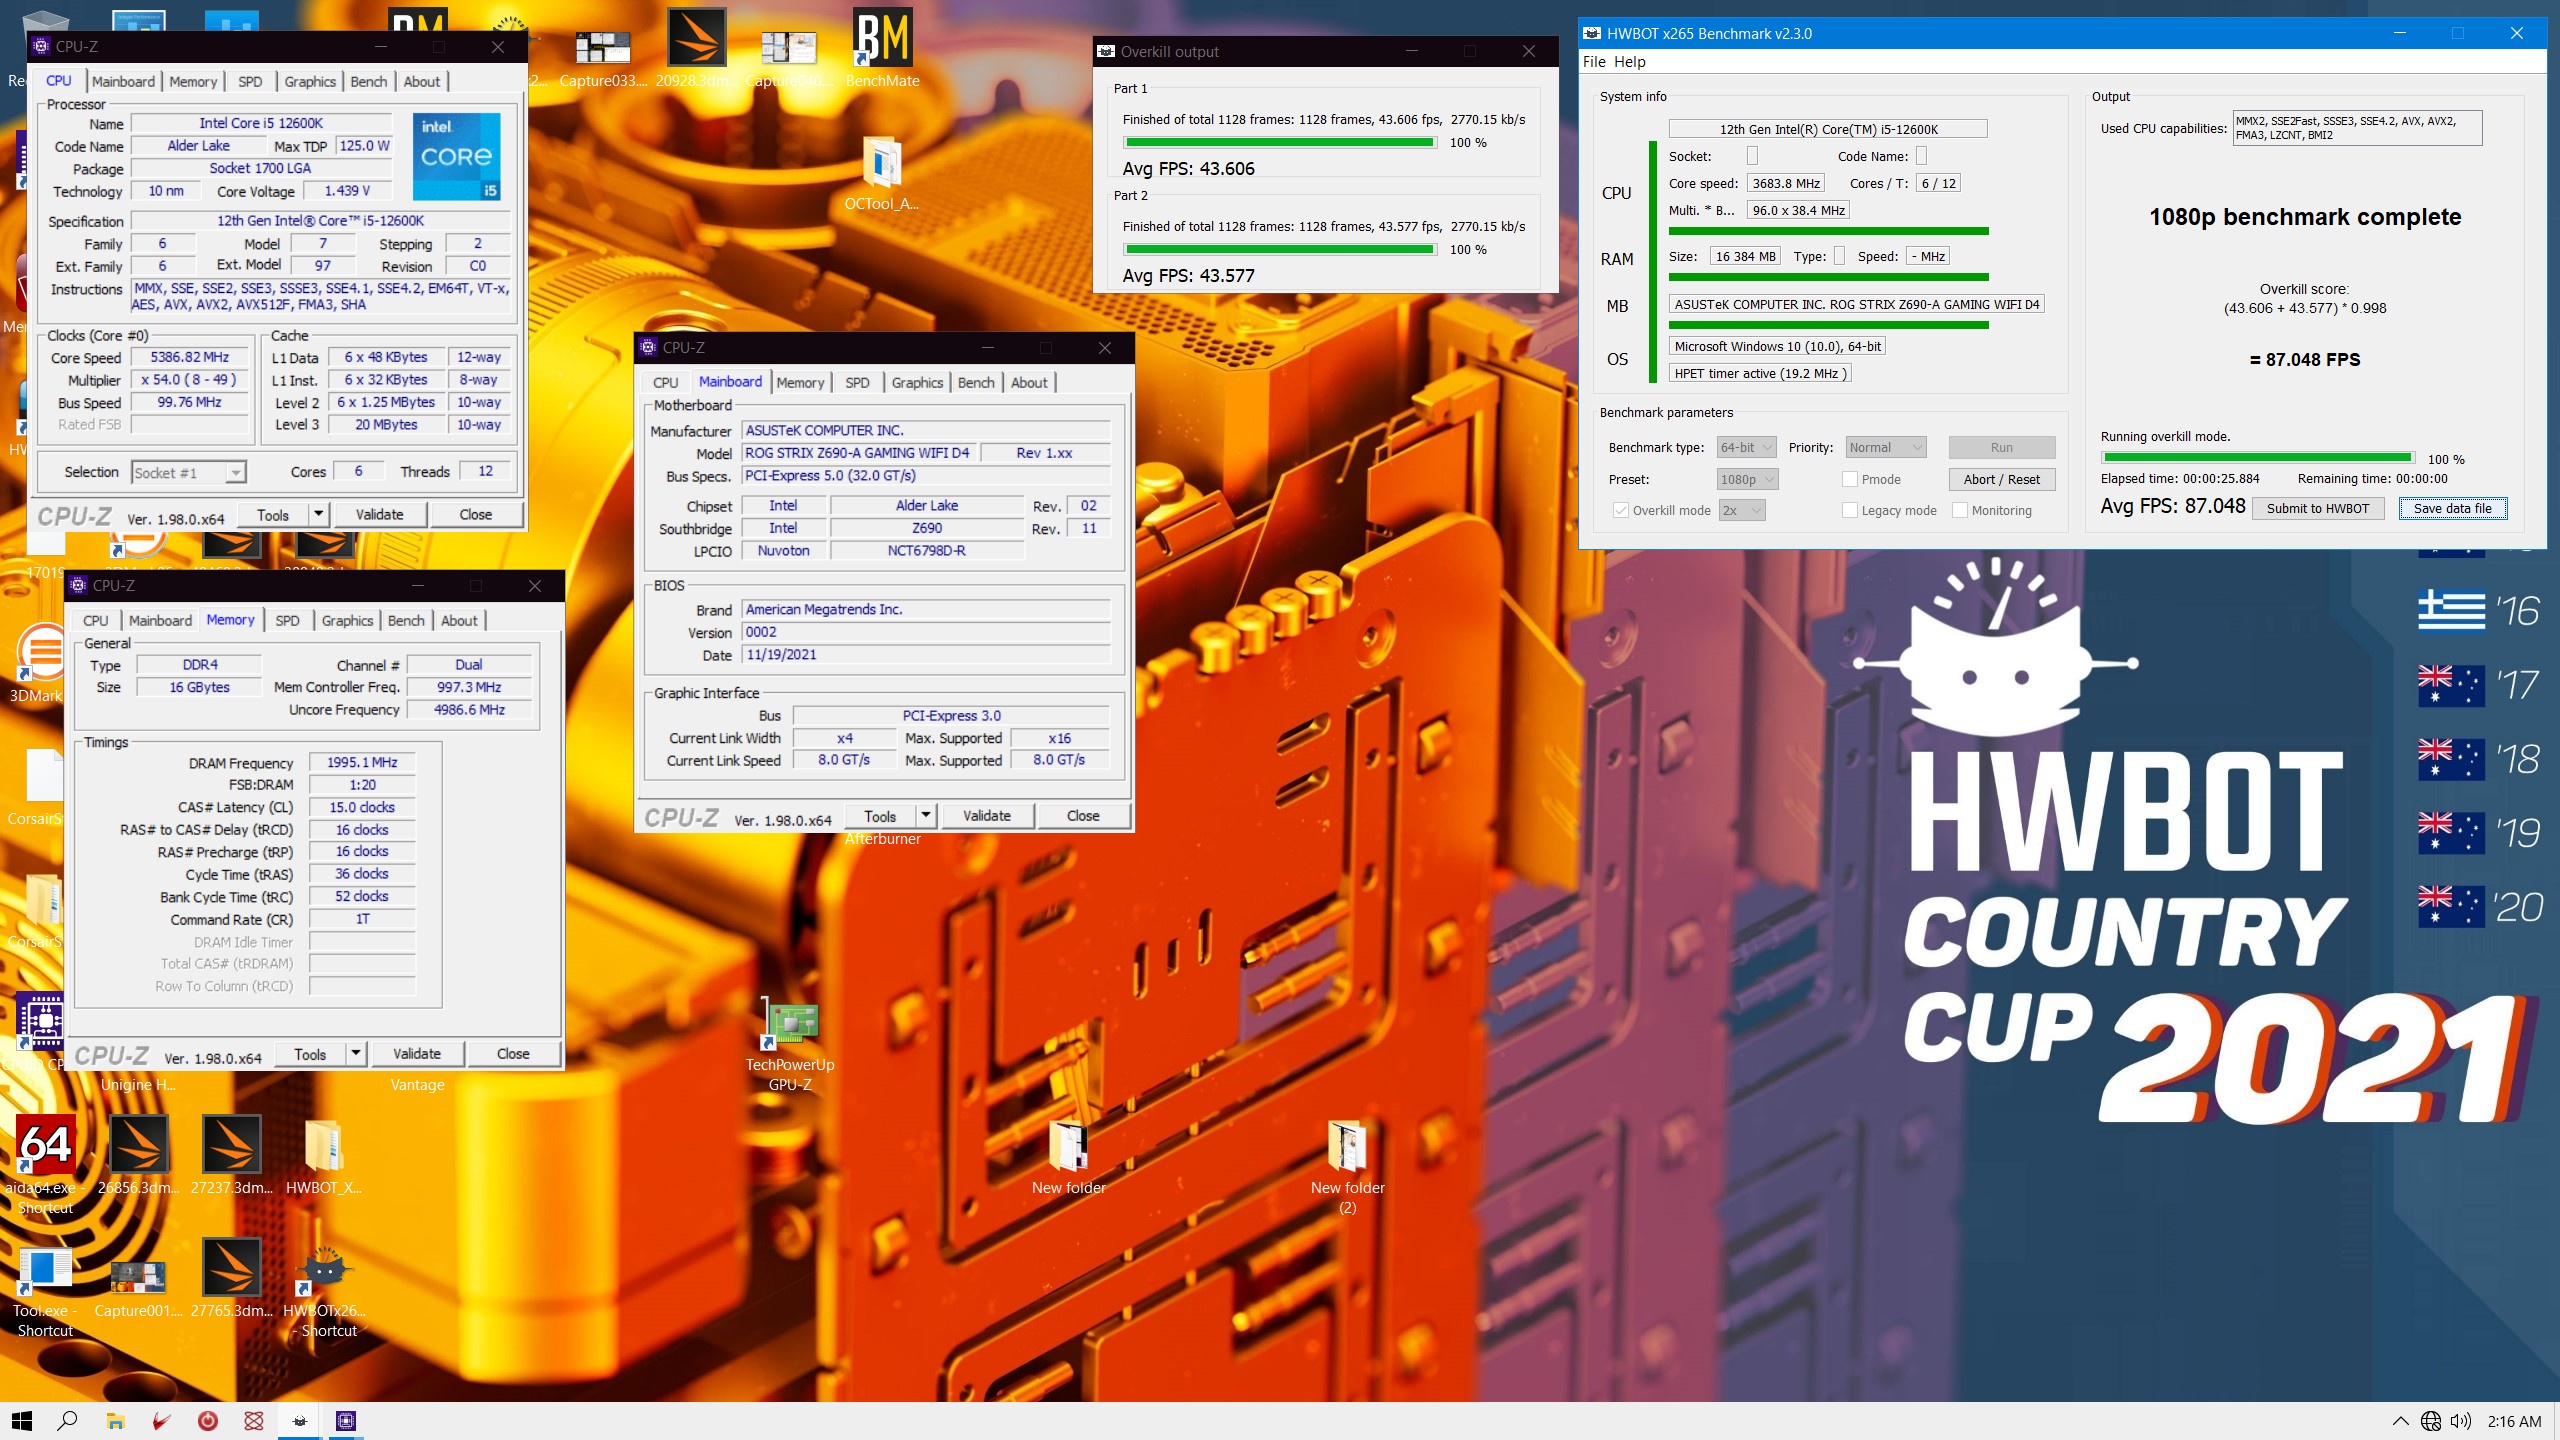Image resolution: width=2560 pixels, height=1440 pixels.
Task: Switch to CPU-Z taskbar icon
Action: coord(346,1420)
